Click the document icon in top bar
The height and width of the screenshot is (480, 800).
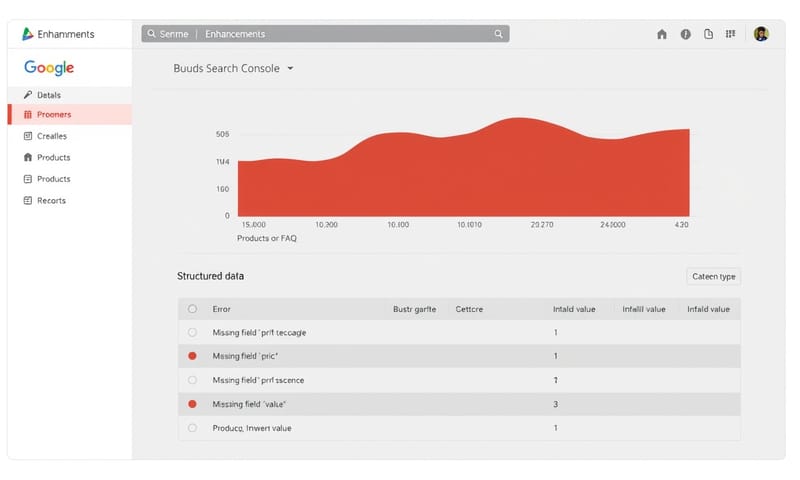tap(709, 34)
